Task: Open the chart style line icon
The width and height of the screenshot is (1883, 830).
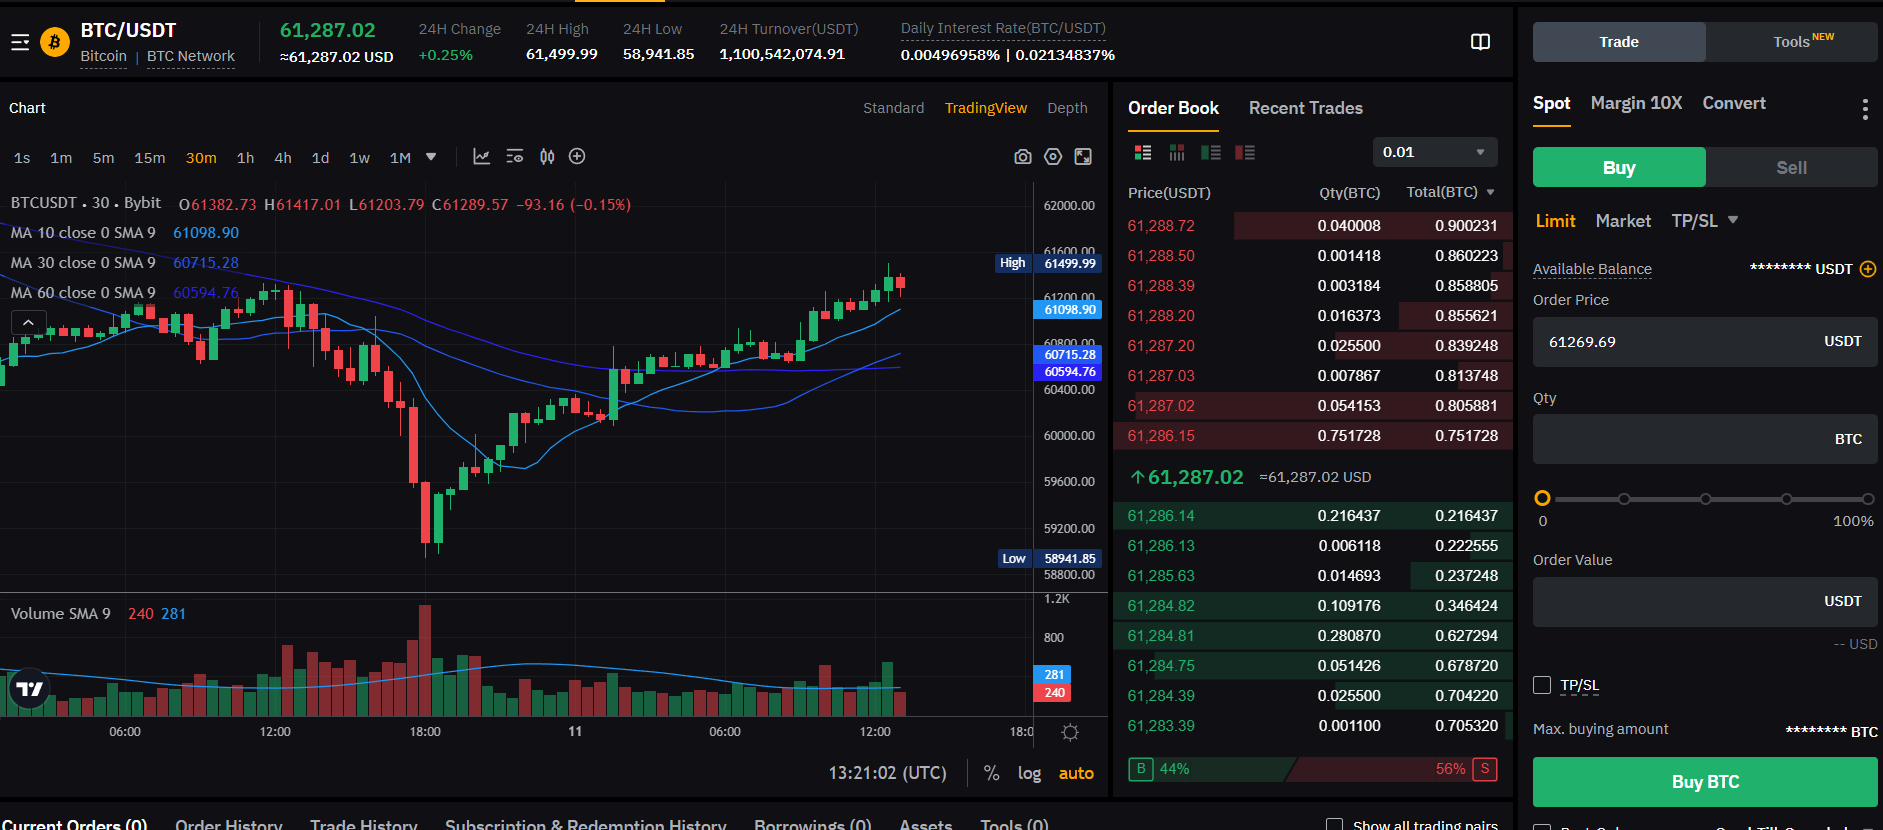Action: pyautogui.click(x=481, y=157)
